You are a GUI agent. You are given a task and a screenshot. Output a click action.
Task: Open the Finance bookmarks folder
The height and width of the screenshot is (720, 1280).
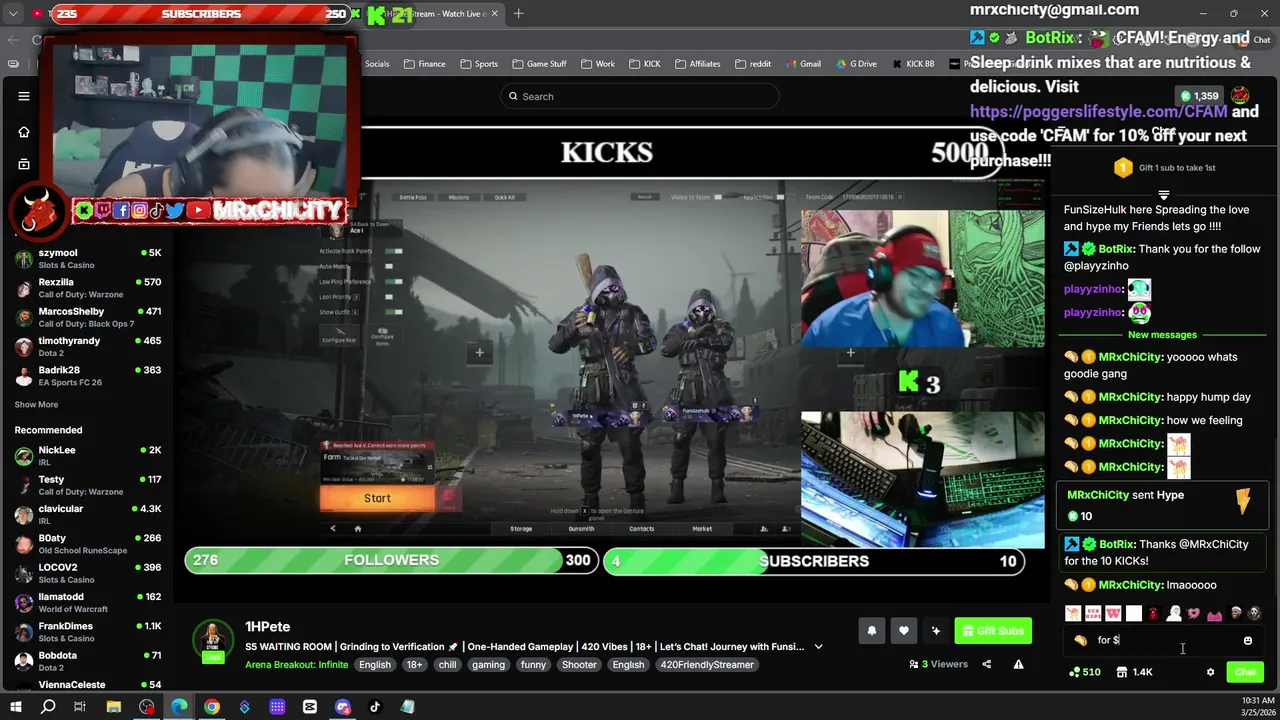425,64
